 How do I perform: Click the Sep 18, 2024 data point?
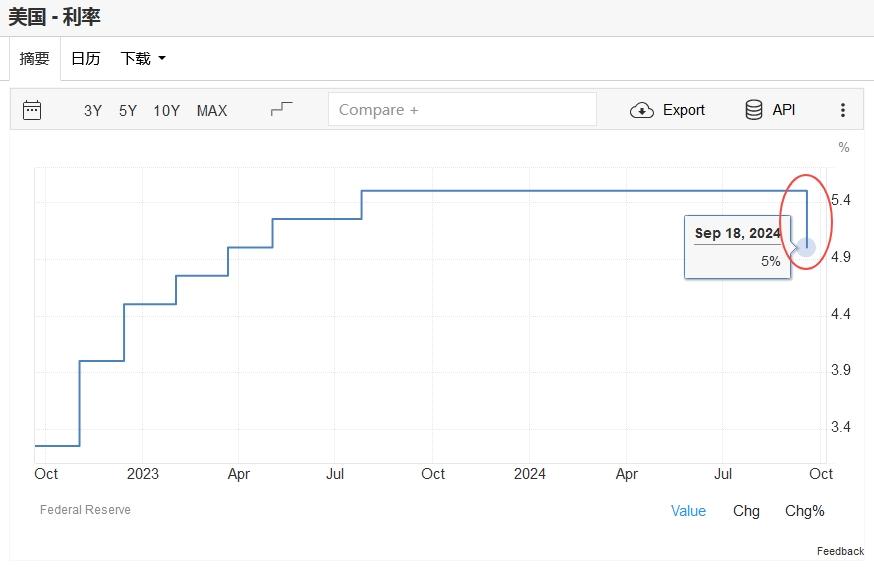(x=806, y=247)
